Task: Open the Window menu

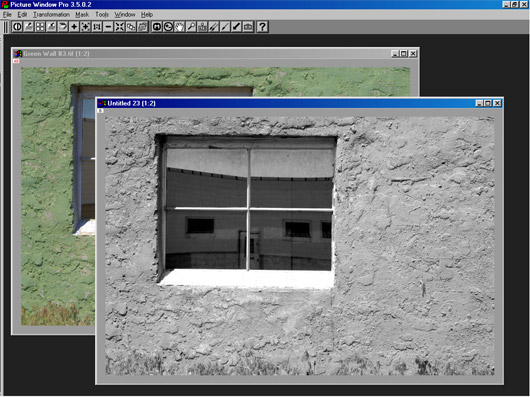Action: coord(125,15)
